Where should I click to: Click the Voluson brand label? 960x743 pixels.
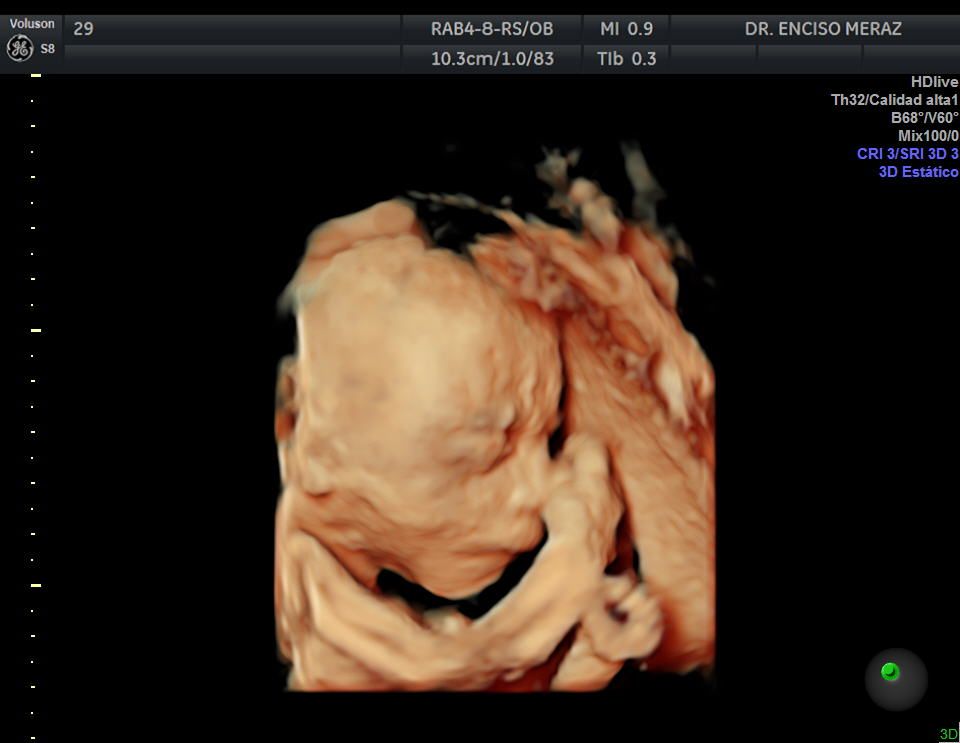pyautogui.click(x=32, y=24)
